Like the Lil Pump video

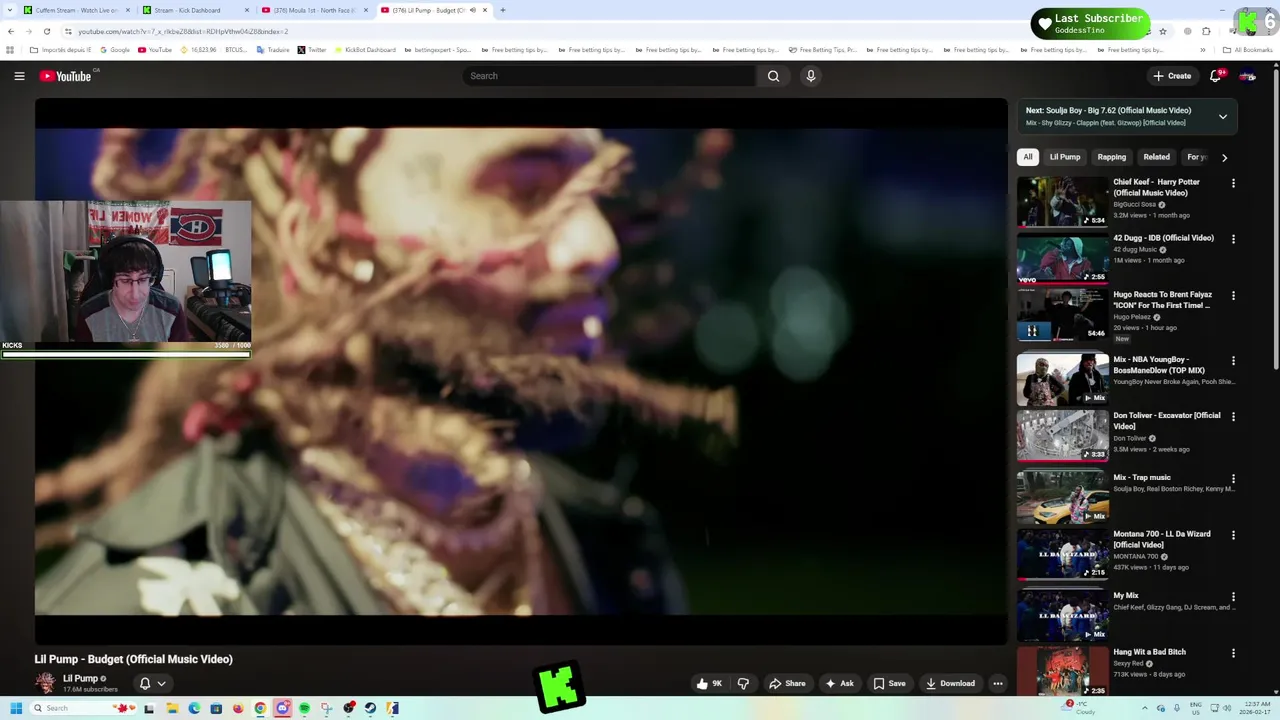pos(709,684)
